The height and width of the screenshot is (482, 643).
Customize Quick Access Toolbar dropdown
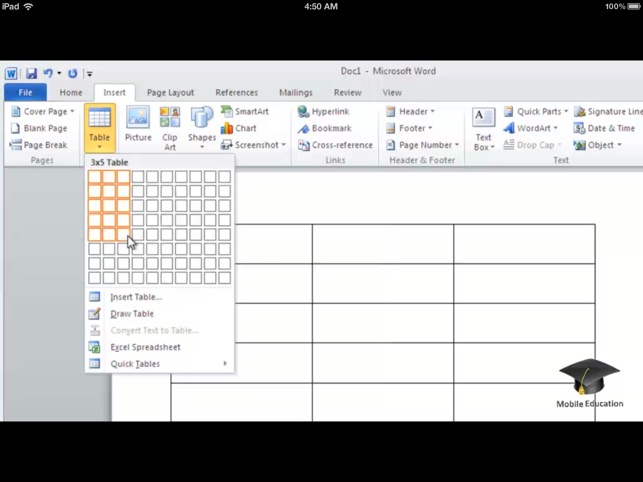point(89,74)
